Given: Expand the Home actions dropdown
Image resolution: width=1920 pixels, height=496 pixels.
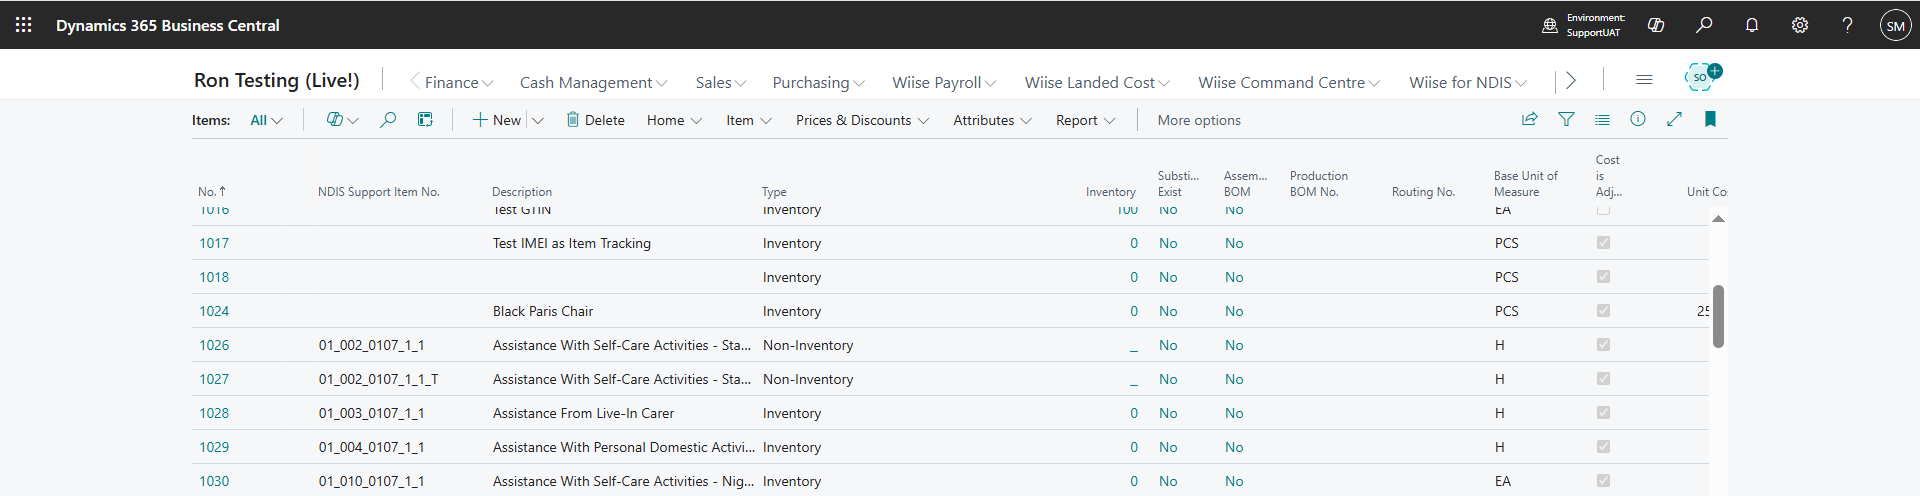Looking at the screenshot, I should (x=674, y=120).
